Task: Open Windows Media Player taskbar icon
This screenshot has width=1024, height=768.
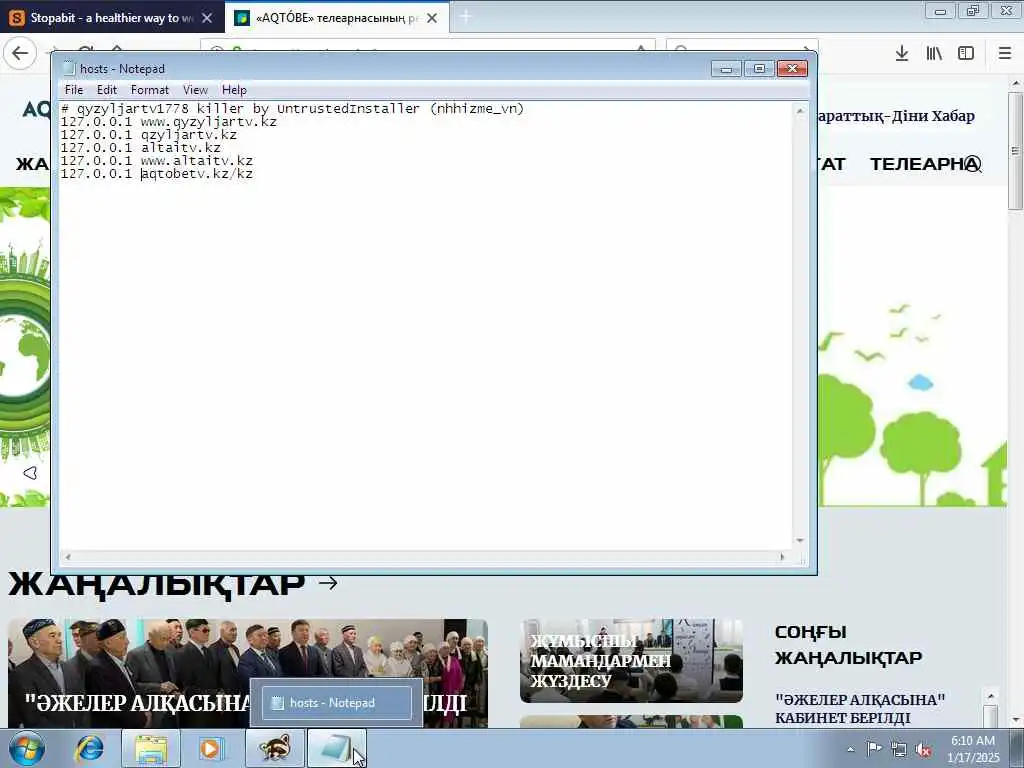Action: (210, 748)
